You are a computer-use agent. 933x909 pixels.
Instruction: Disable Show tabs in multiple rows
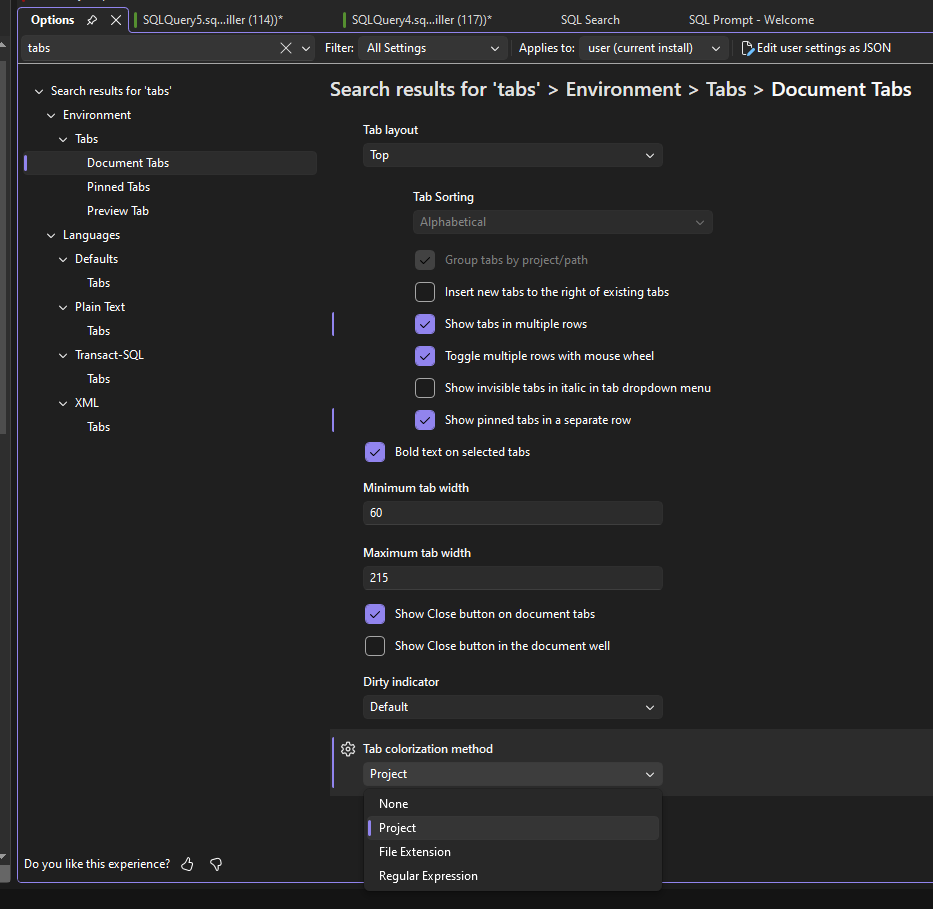tap(425, 324)
